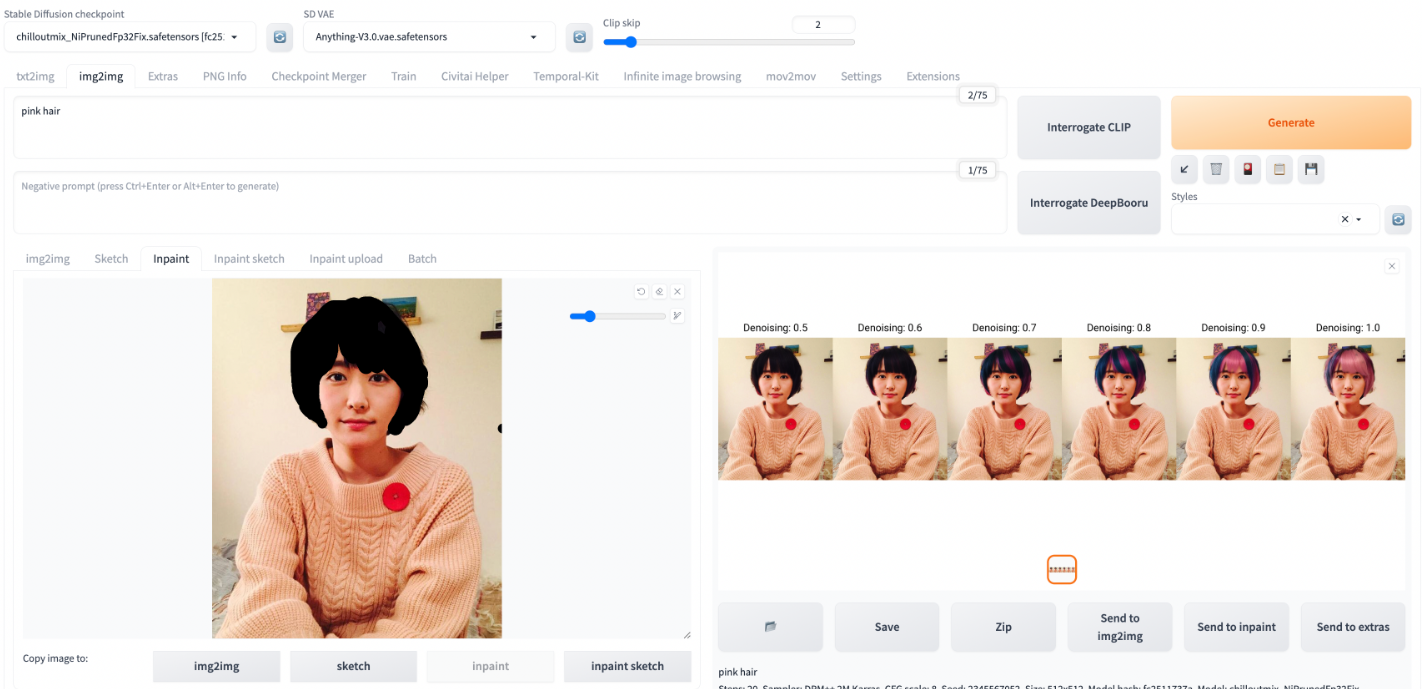Save current prompt as style with the floppy icon
Image resolution: width=1422 pixels, height=689 pixels.
coord(1311,169)
